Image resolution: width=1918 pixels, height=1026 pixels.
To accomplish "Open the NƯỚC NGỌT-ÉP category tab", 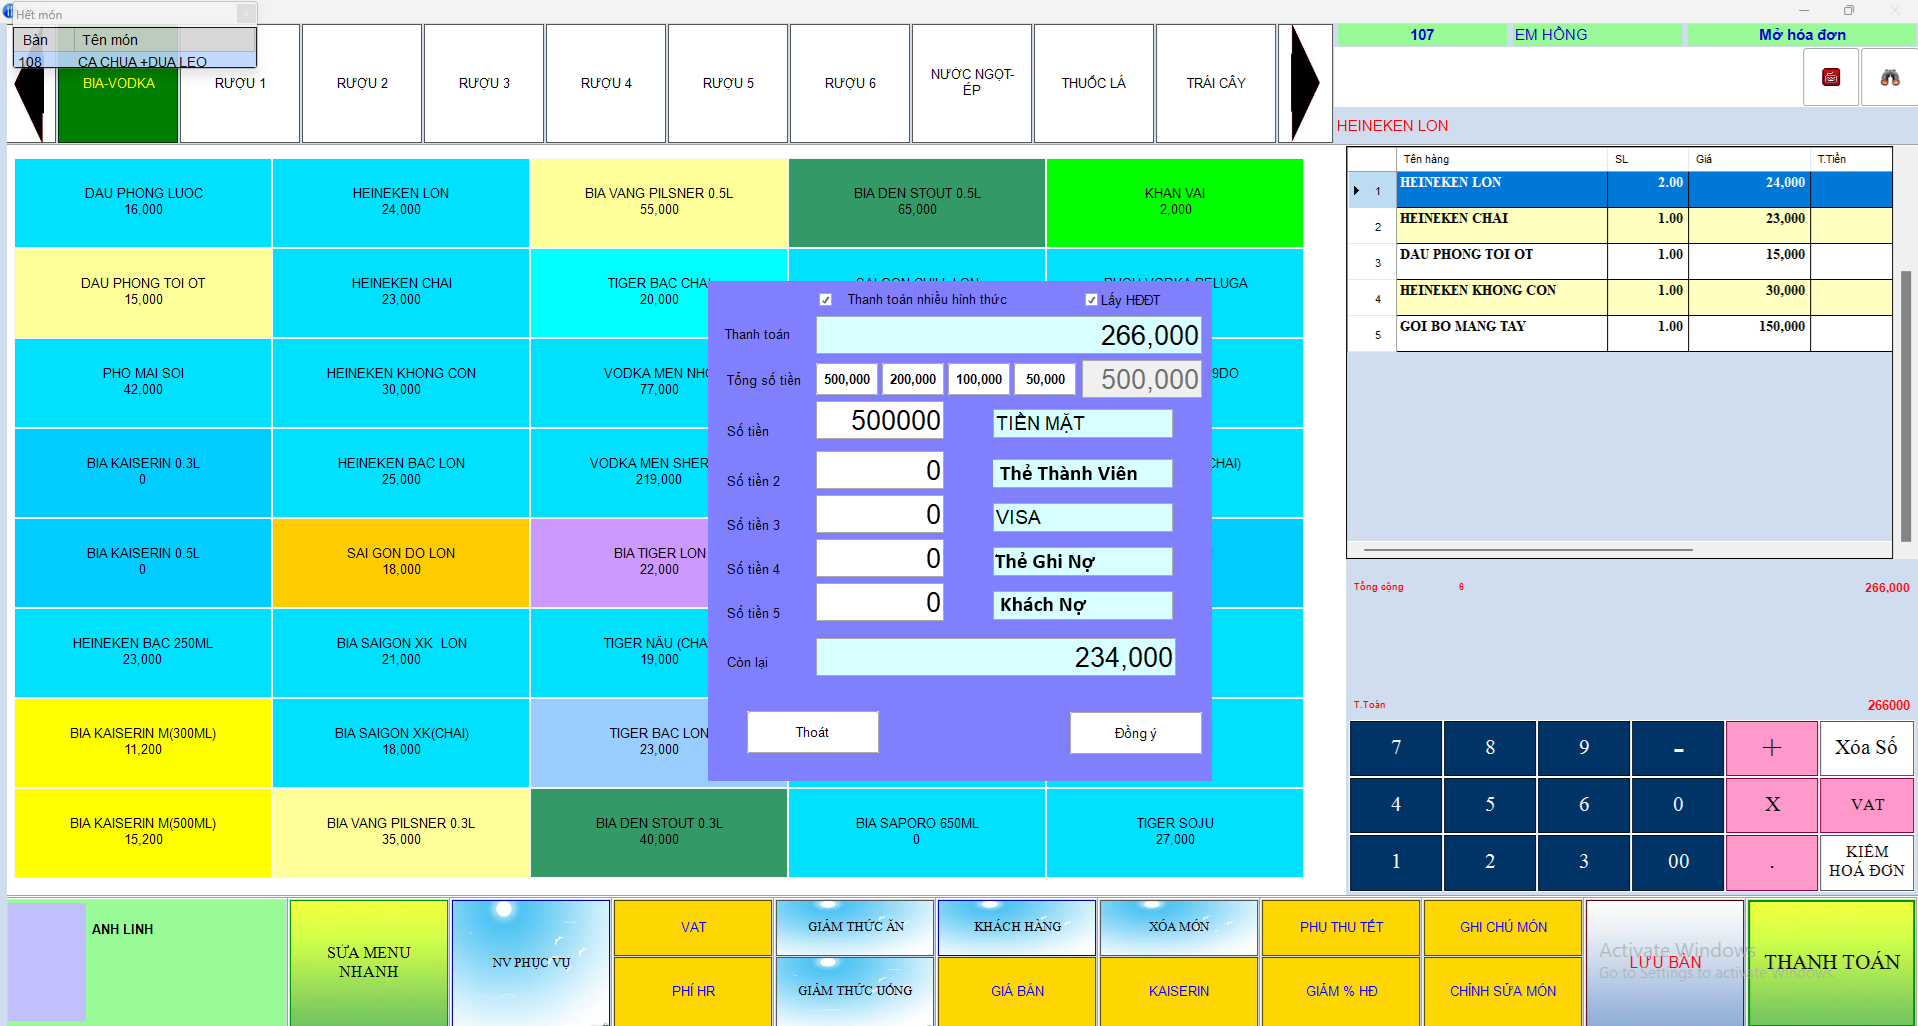I will (972, 83).
